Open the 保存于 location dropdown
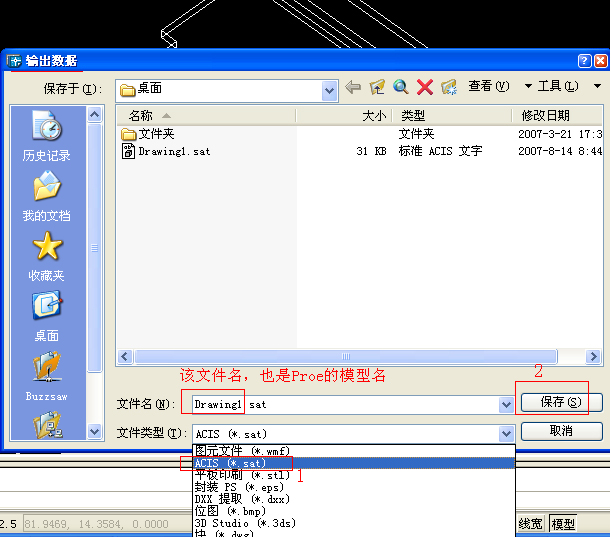The height and width of the screenshot is (537, 611). coord(329,91)
